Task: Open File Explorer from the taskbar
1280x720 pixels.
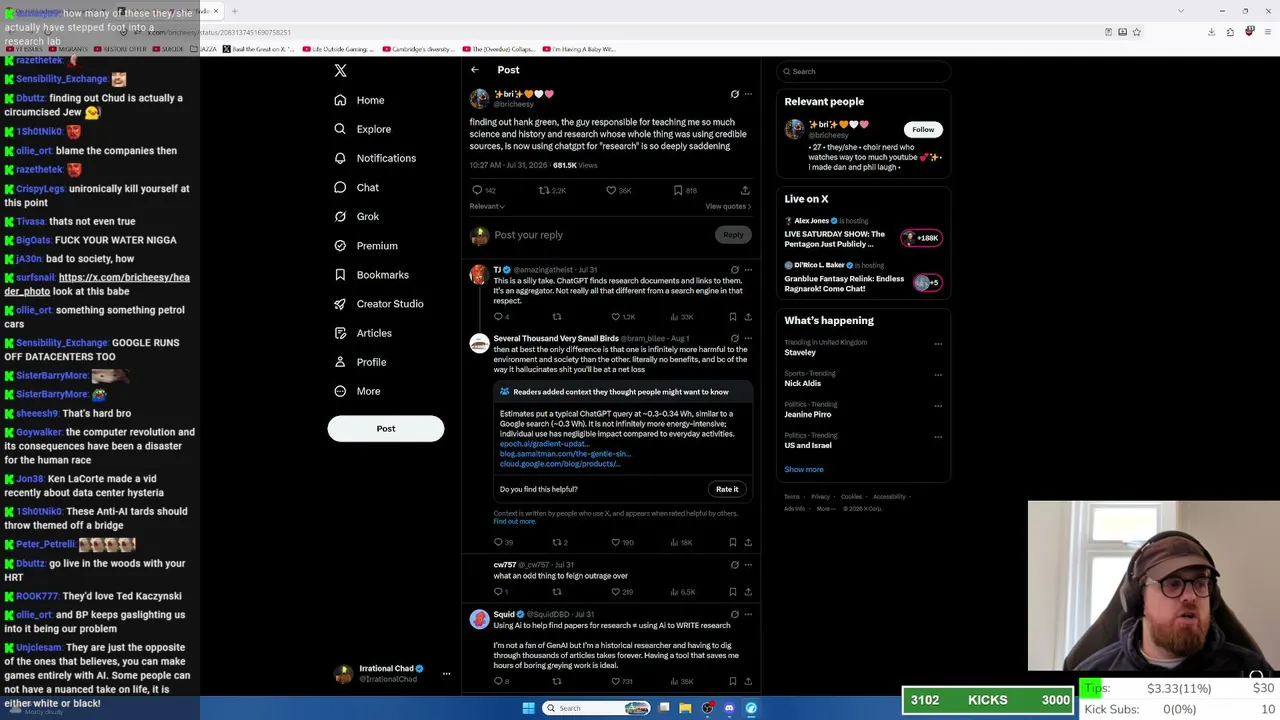Action: click(685, 708)
